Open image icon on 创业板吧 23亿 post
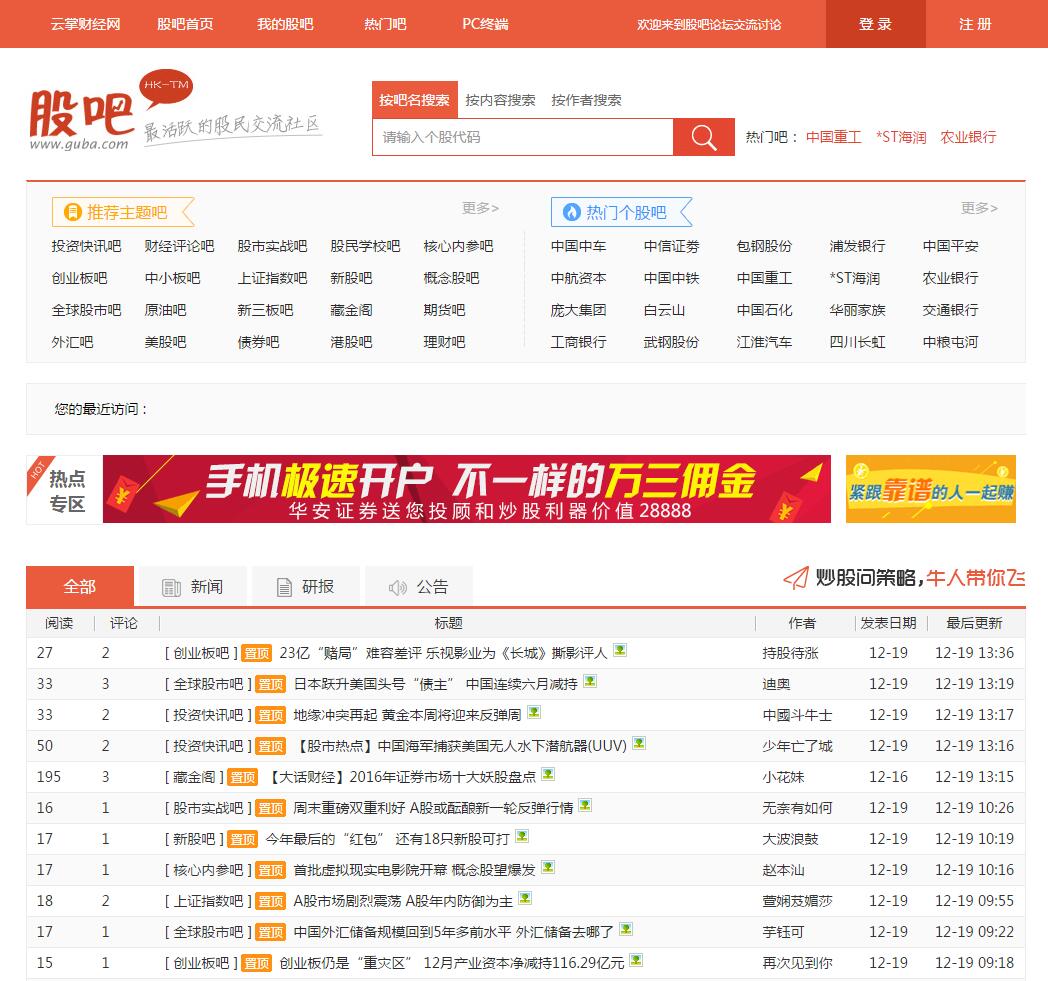 620,650
